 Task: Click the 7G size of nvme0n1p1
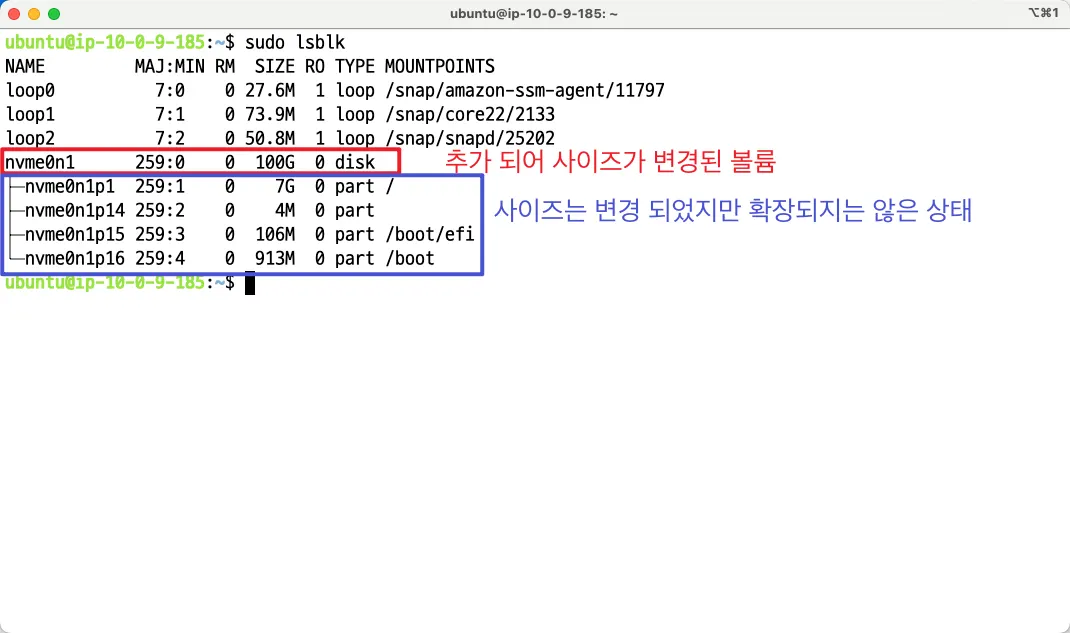pos(285,186)
